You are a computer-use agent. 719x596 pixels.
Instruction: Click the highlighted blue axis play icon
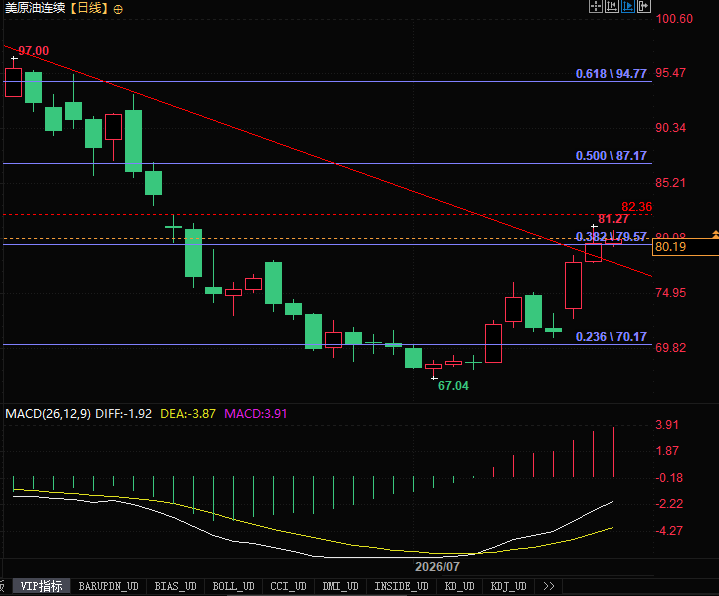[x=628, y=6]
